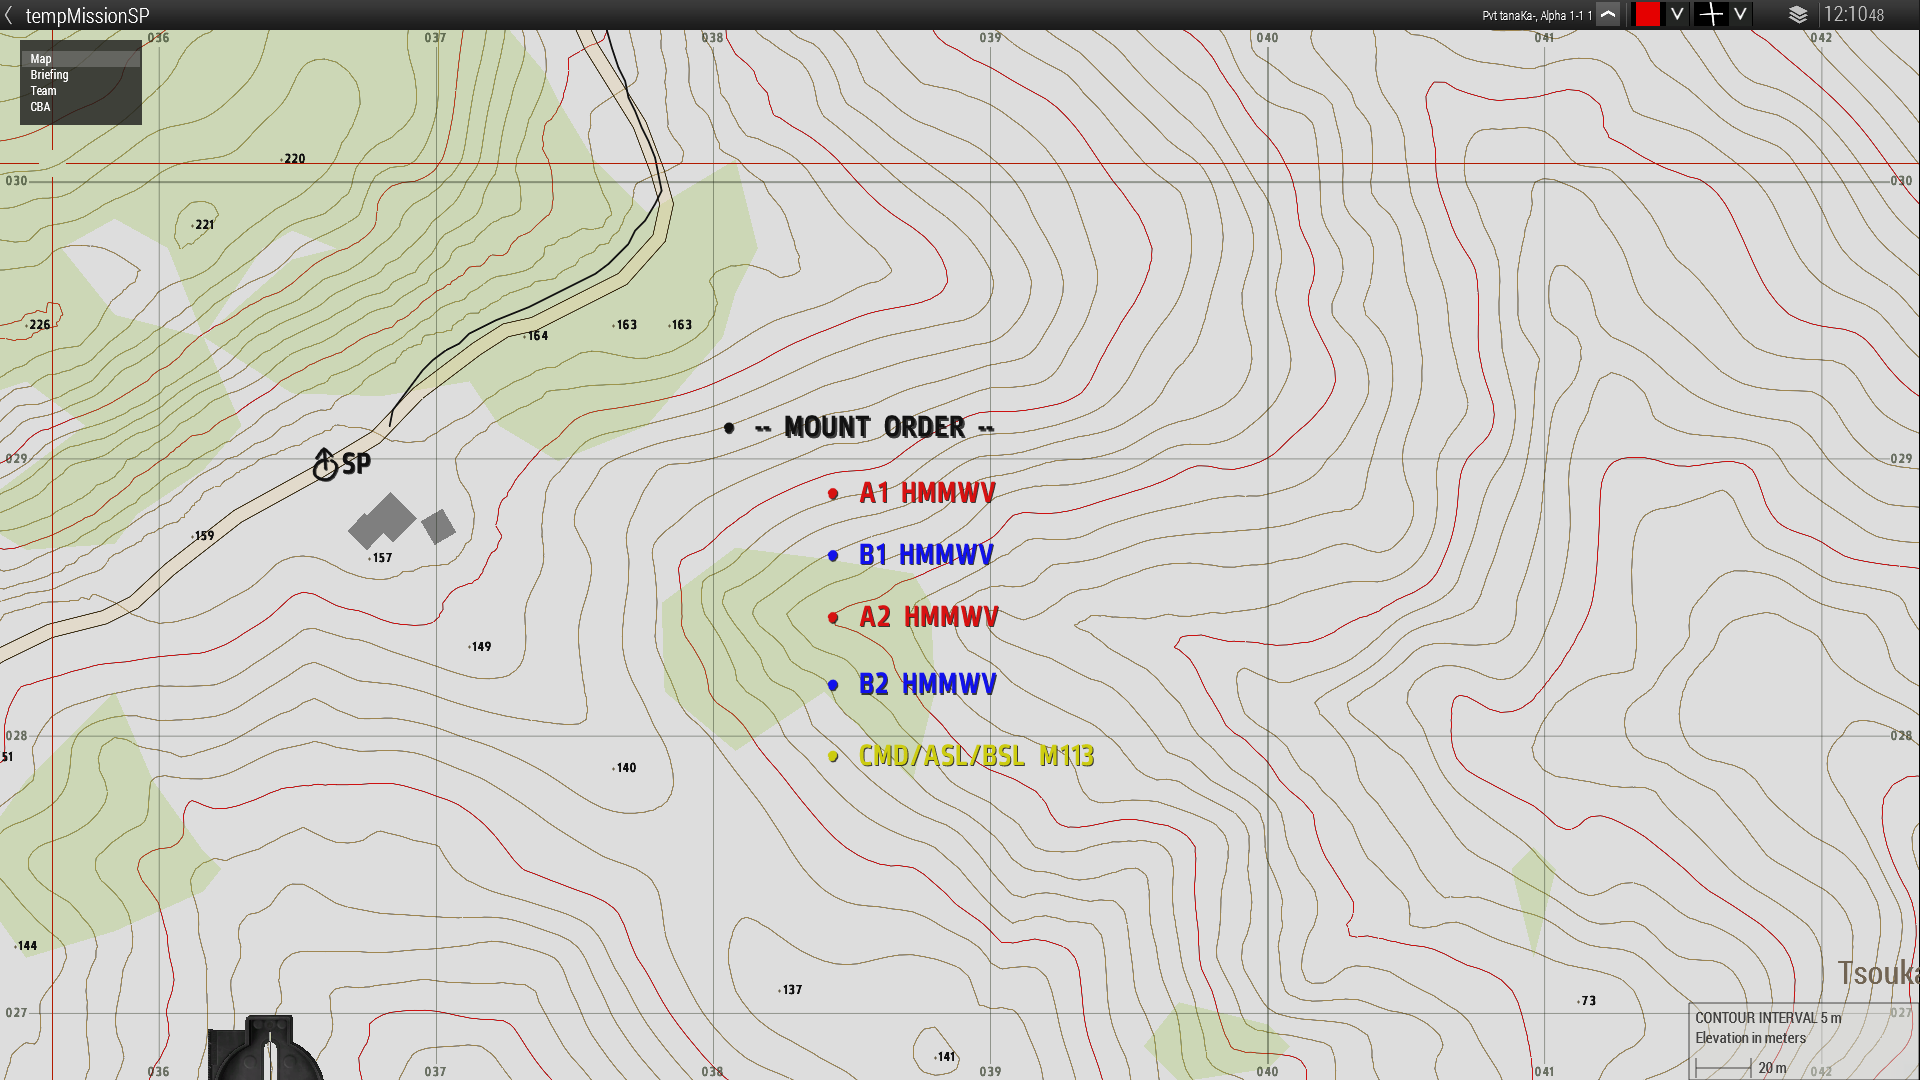The height and width of the screenshot is (1080, 1920).
Task: Click the mission clock display
Action: coord(1853,15)
